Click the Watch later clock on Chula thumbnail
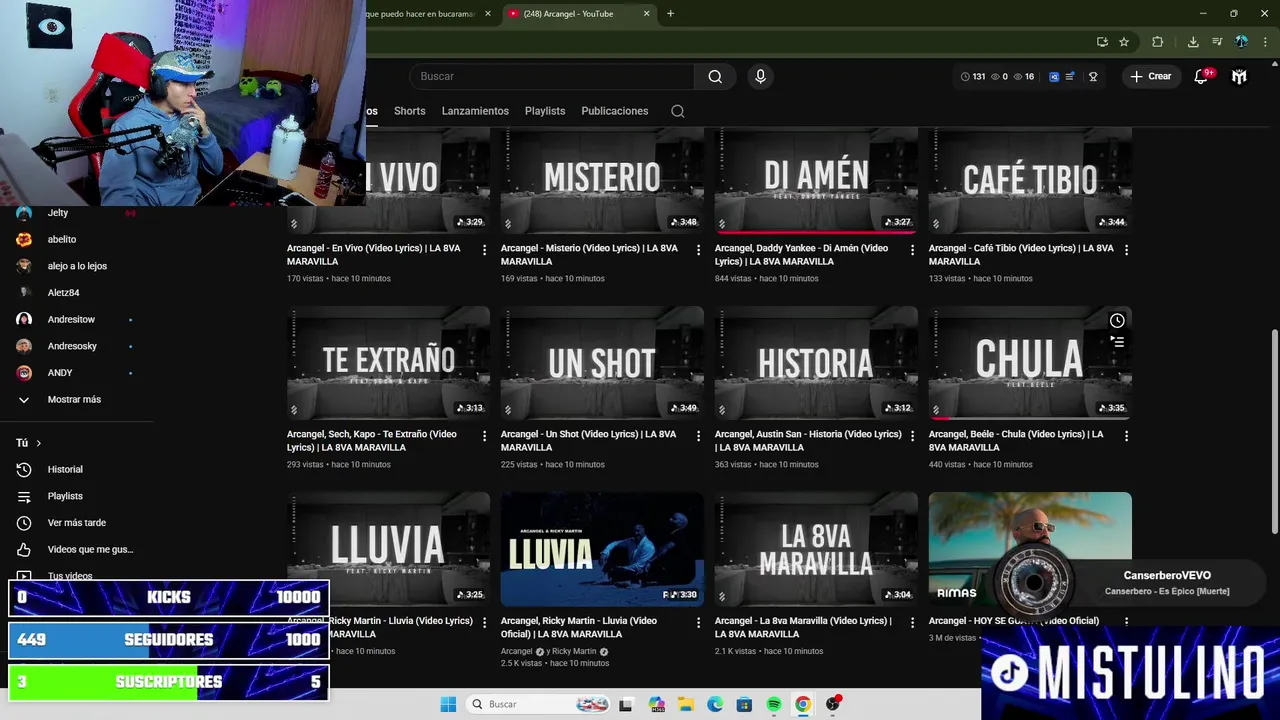Viewport: 1280px width, 720px height. point(1117,321)
